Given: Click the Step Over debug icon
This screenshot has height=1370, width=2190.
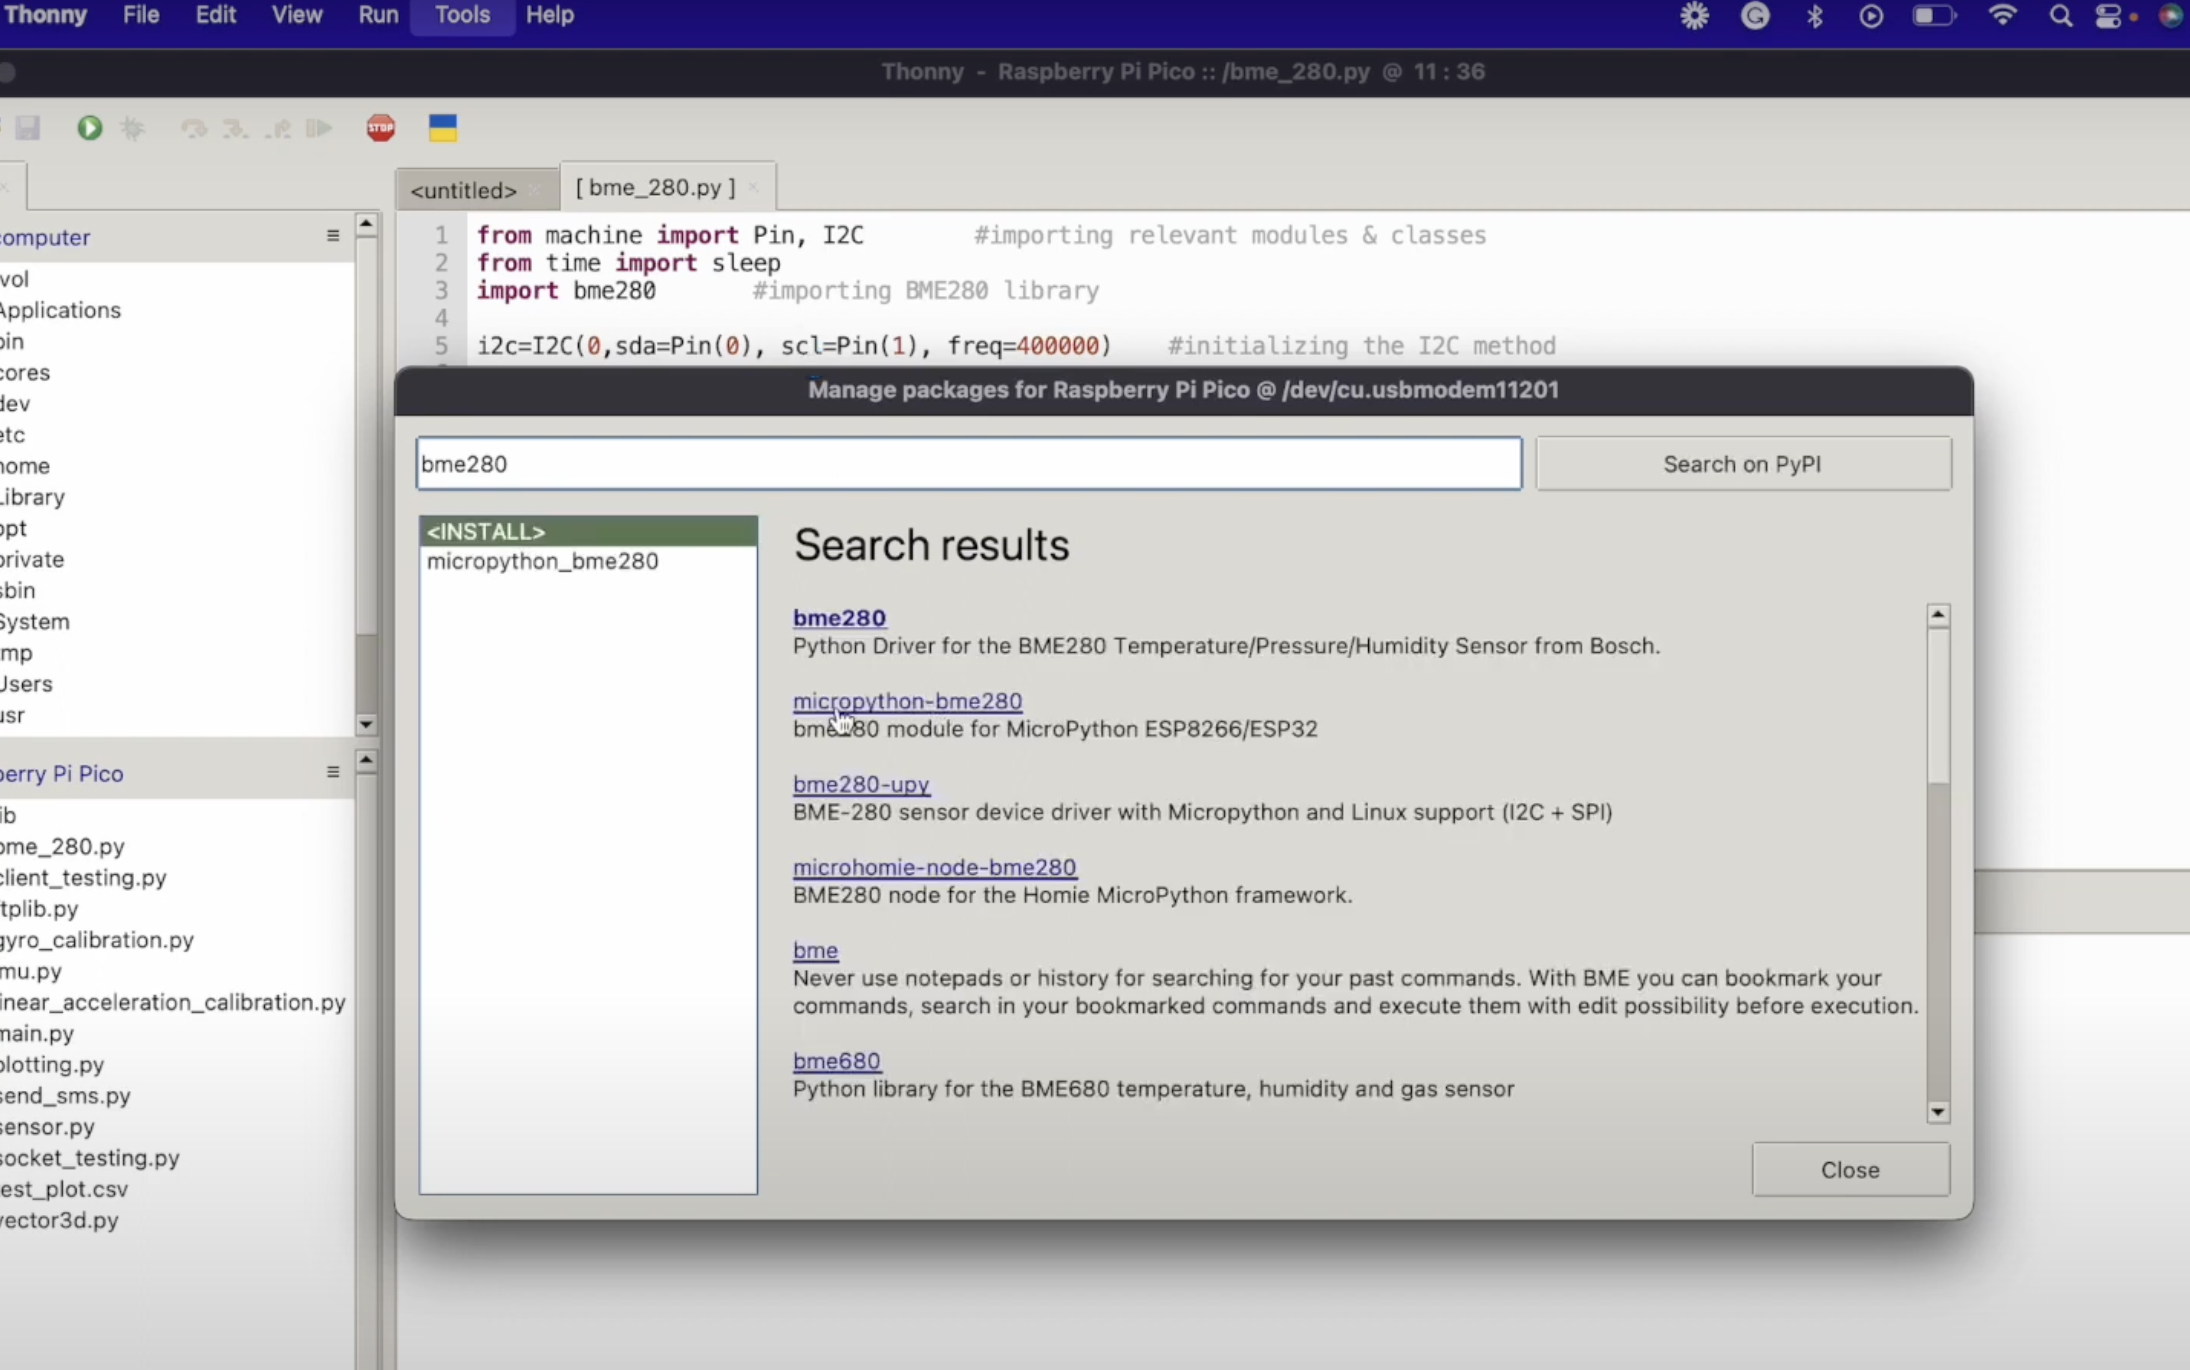Looking at the screenshot, I should point(191,126).
